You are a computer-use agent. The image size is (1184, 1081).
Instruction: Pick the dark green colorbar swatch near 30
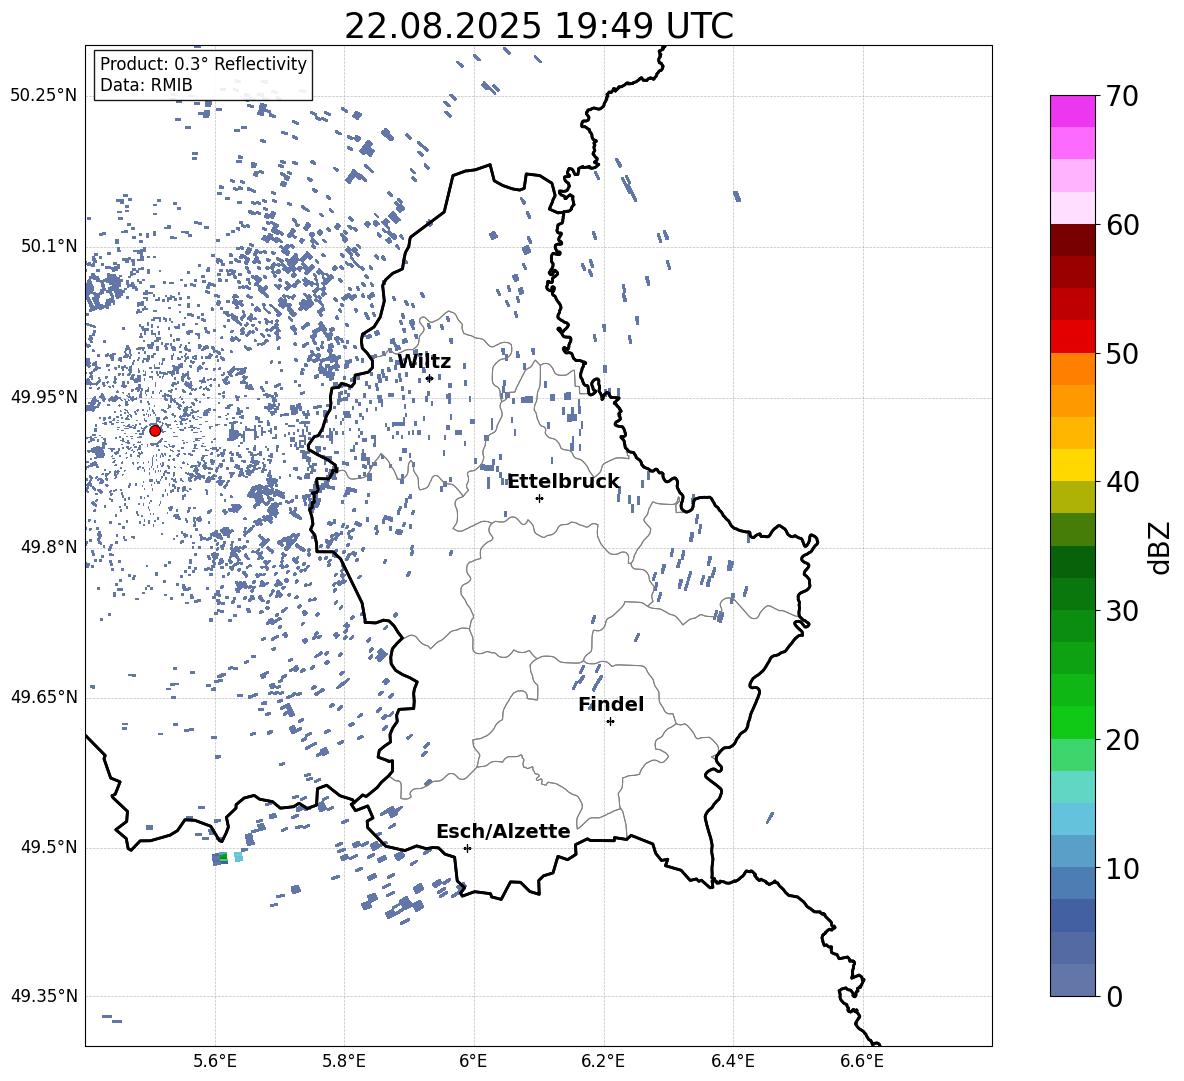click(1073, 594)
